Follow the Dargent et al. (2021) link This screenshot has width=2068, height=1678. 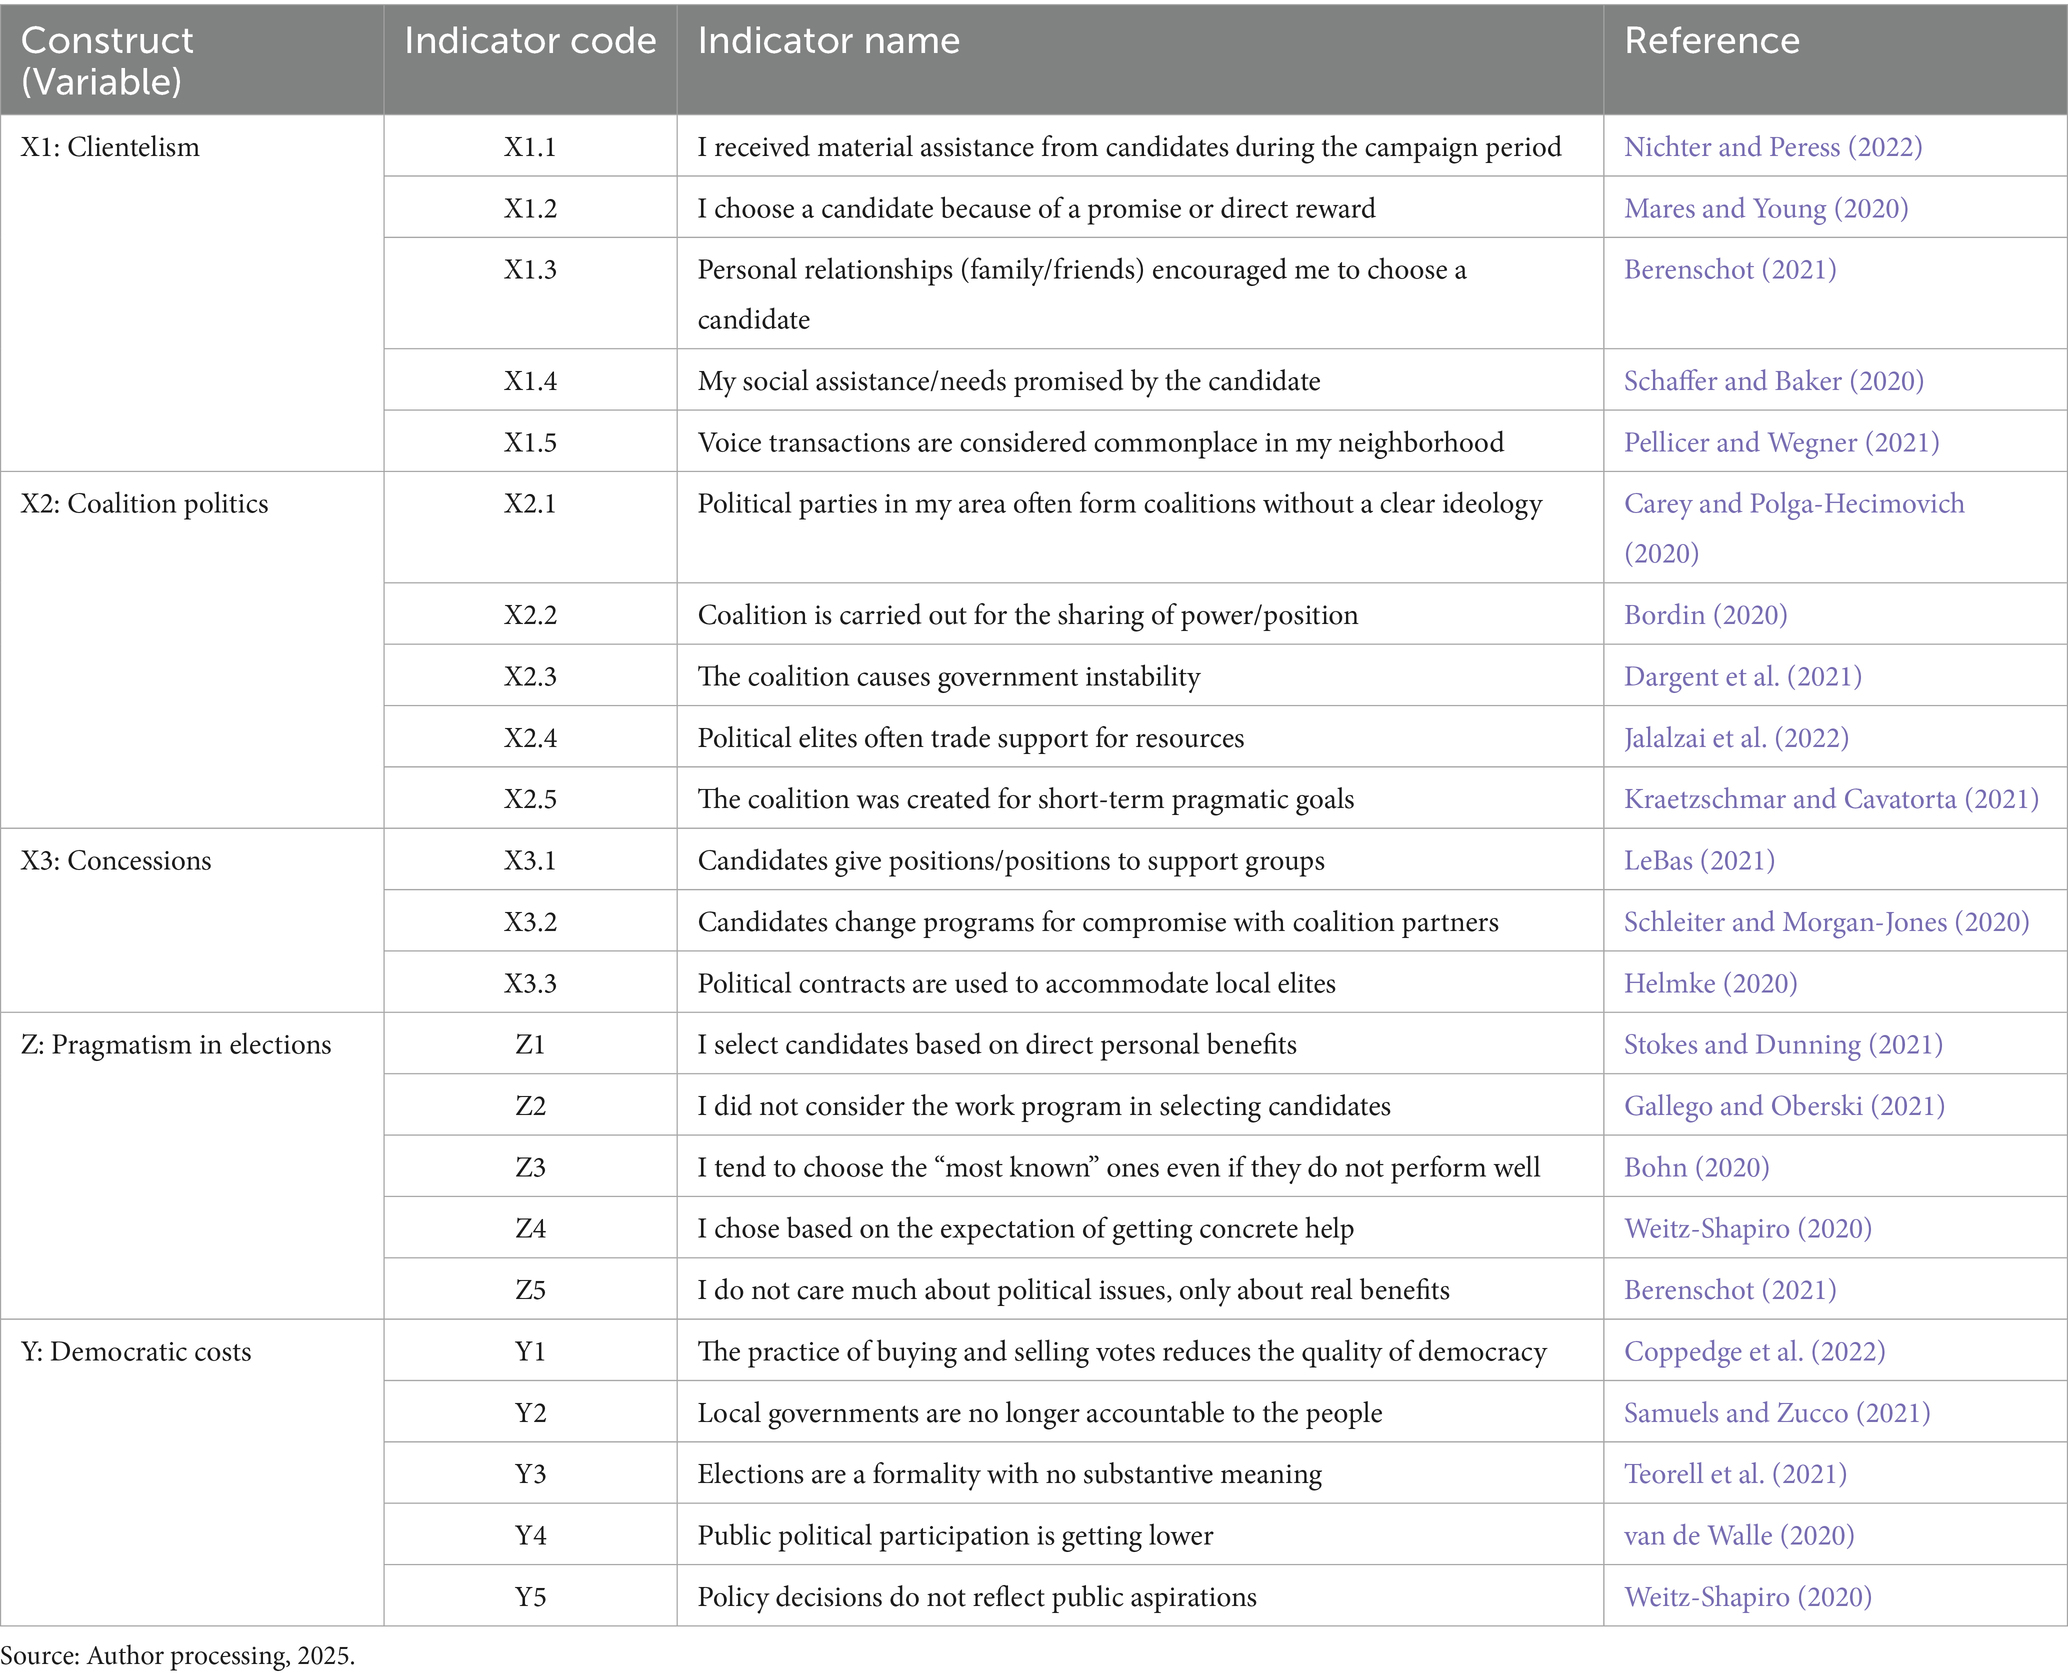[x=1742, y=677]
